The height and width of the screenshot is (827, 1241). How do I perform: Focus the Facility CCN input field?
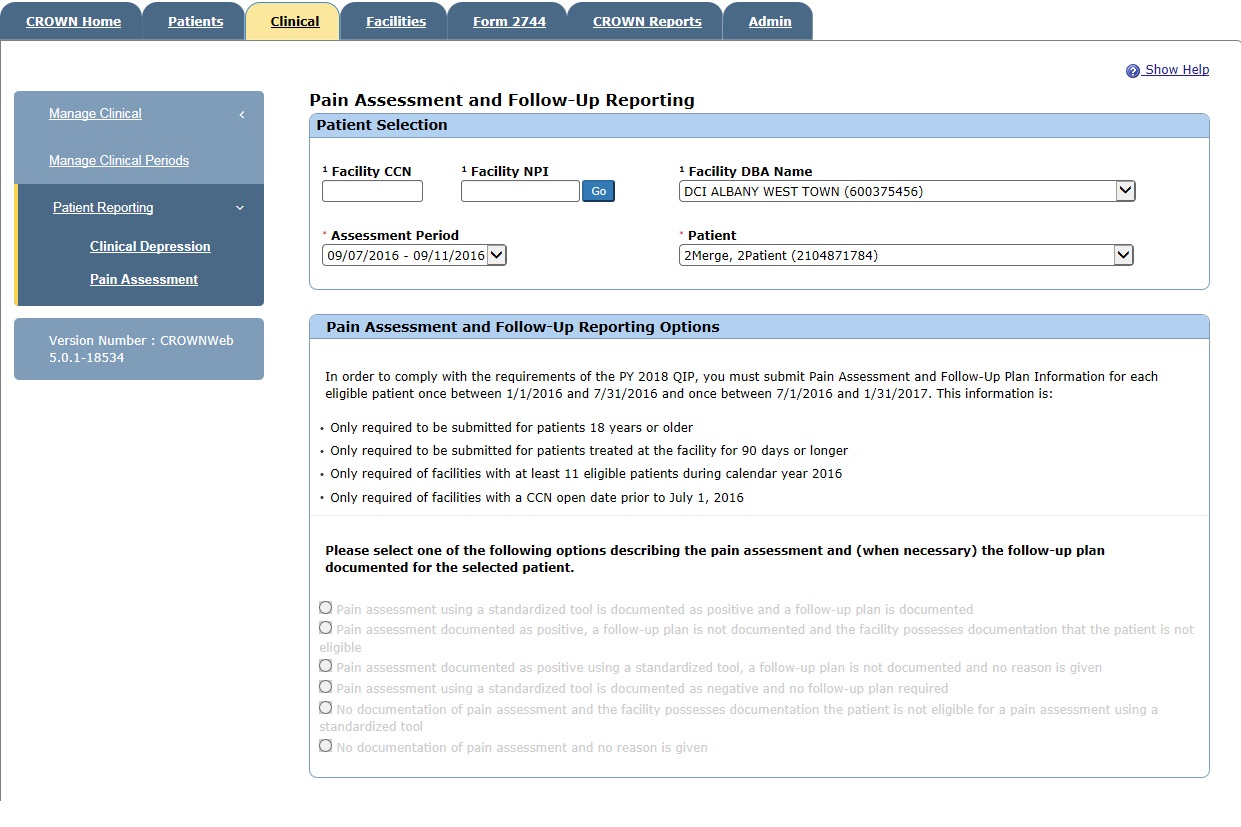[x=372, y=191]
